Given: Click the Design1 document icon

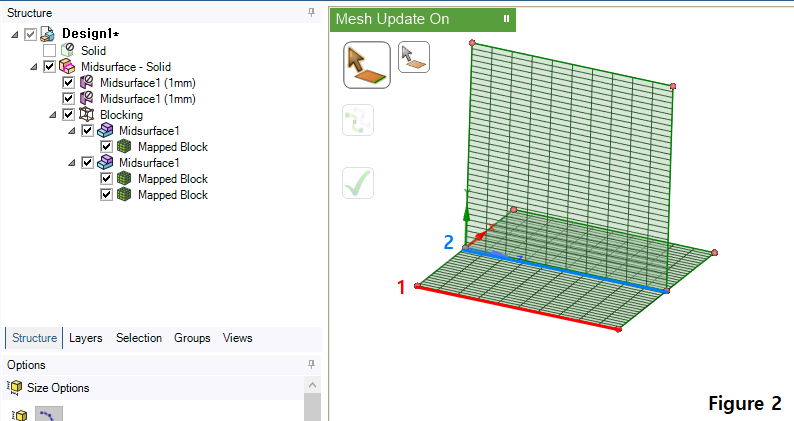Looking at the screenshot, I should click(x=48, y=34).
